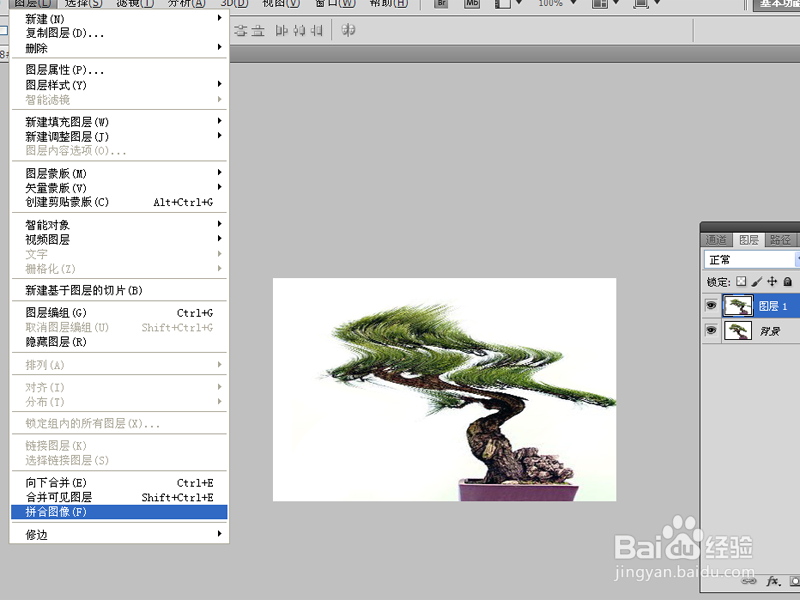Click distribute bottom edges icon
Image resolution: width=800 pixels, height=600 pixels.
tap(258, 31)
